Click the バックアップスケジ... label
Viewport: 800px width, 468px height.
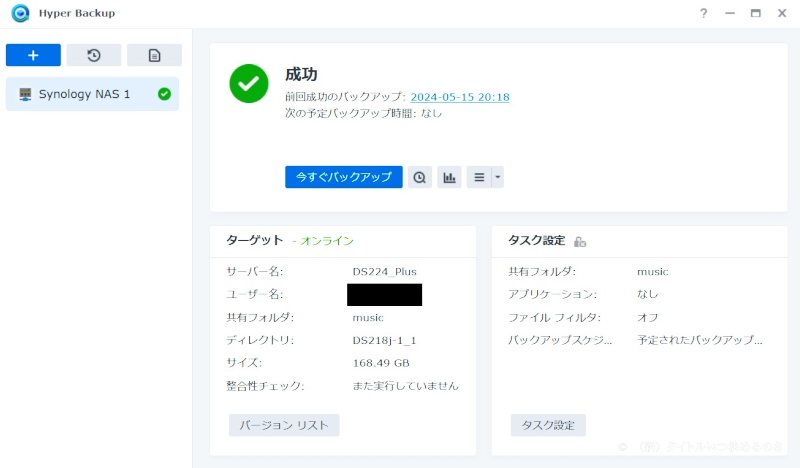[x=560, y=340]
